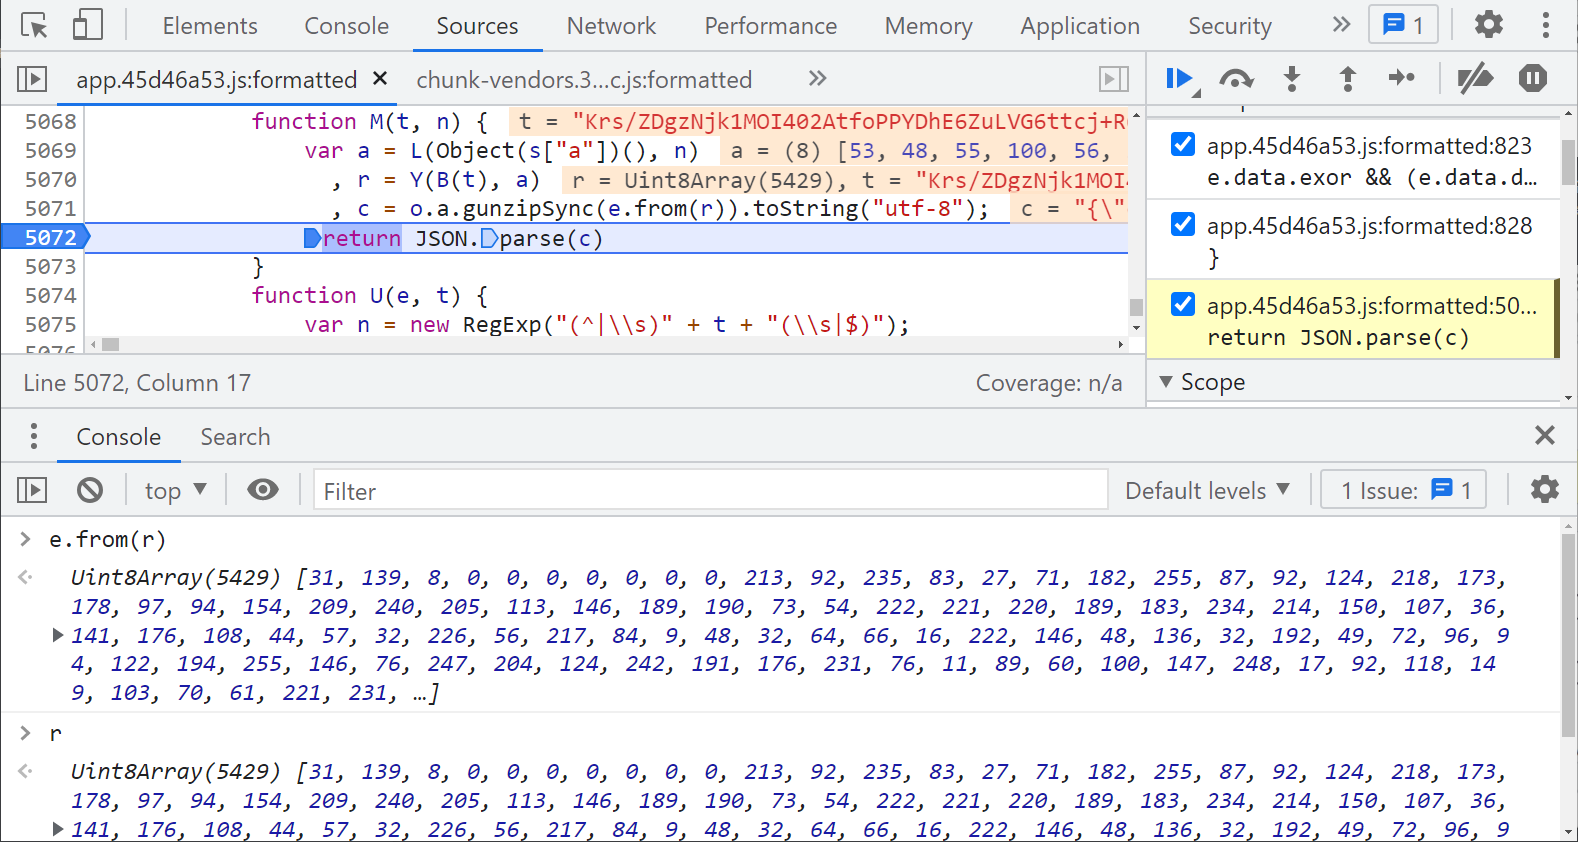This screenshot has width=1578, height=842.
Task: Disable the return JSON.parse(c) breakpoint
Action: 1183,305
